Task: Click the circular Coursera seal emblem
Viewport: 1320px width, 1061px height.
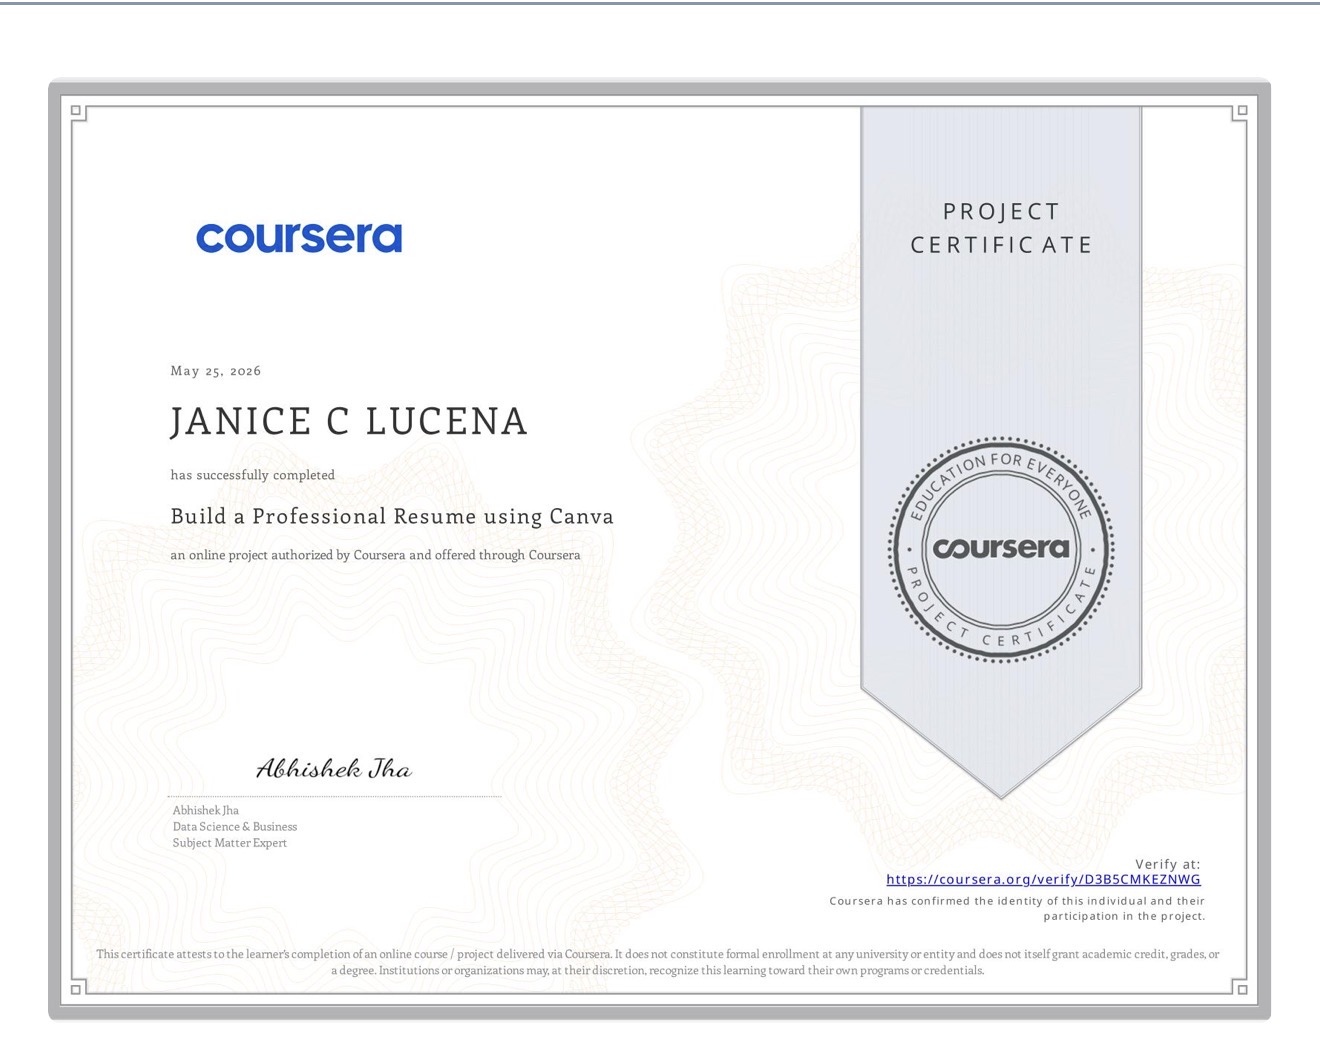Action: pos(1001,549)
